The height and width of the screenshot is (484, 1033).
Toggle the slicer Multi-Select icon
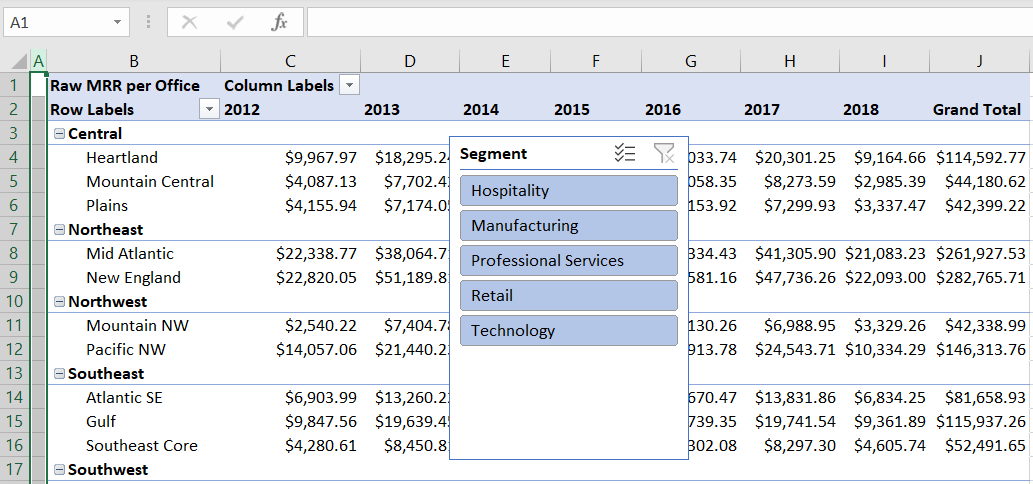pyautogui.click(x=624, y=153)
